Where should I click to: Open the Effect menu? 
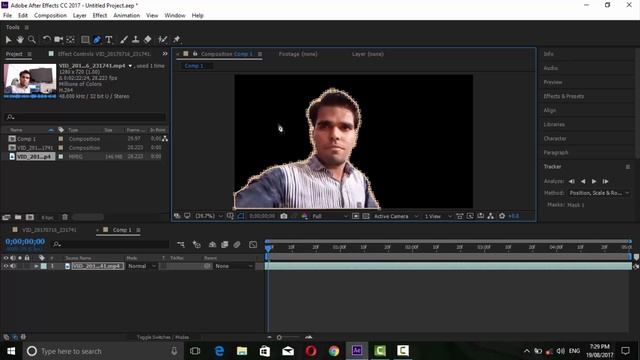(100, 16)
